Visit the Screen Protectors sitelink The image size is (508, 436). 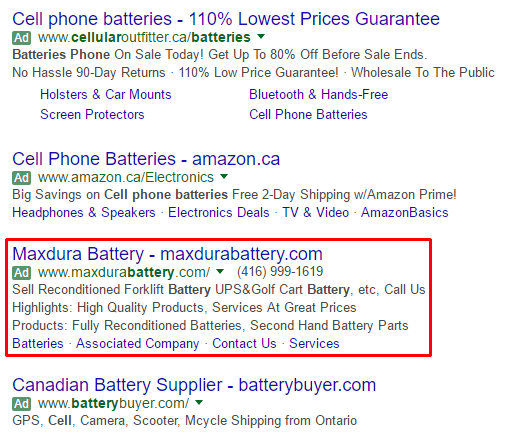[x=92, y=115]
